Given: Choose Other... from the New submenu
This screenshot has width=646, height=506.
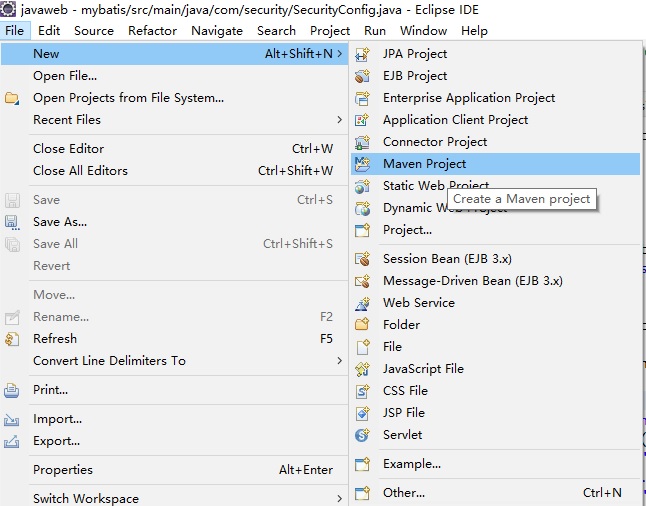Looking at the screenshot, I should coord(404,493).
